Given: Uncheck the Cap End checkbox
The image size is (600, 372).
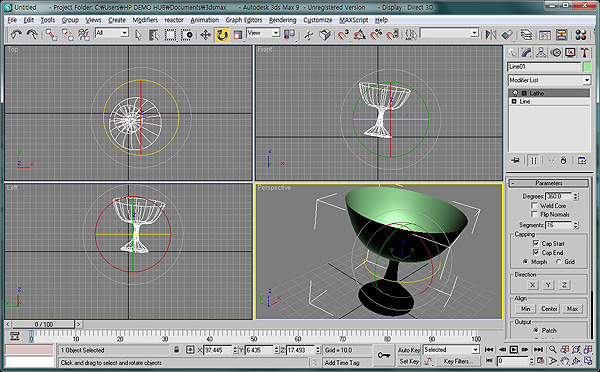Looking at the screenshot, I should 536,253.
